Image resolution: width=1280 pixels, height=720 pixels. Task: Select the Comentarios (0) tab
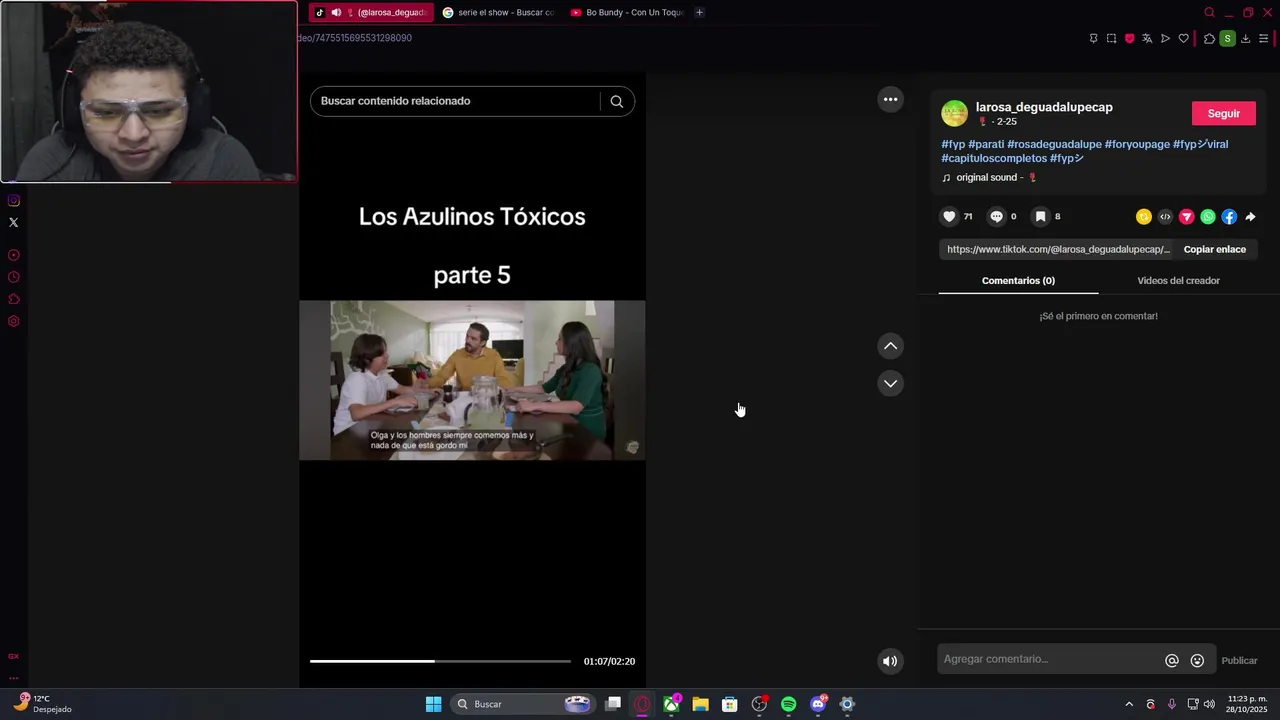click(x=1018, y=281)
